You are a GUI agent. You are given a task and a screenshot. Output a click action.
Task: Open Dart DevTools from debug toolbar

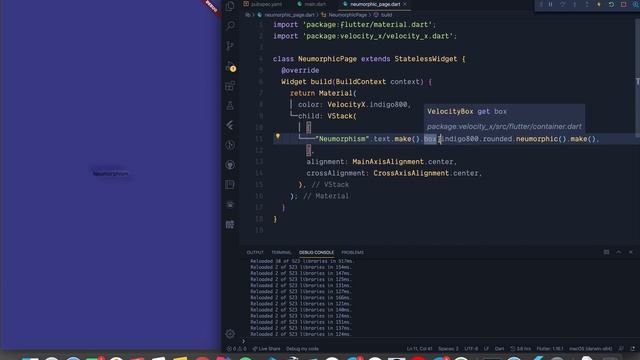(636, 4)
